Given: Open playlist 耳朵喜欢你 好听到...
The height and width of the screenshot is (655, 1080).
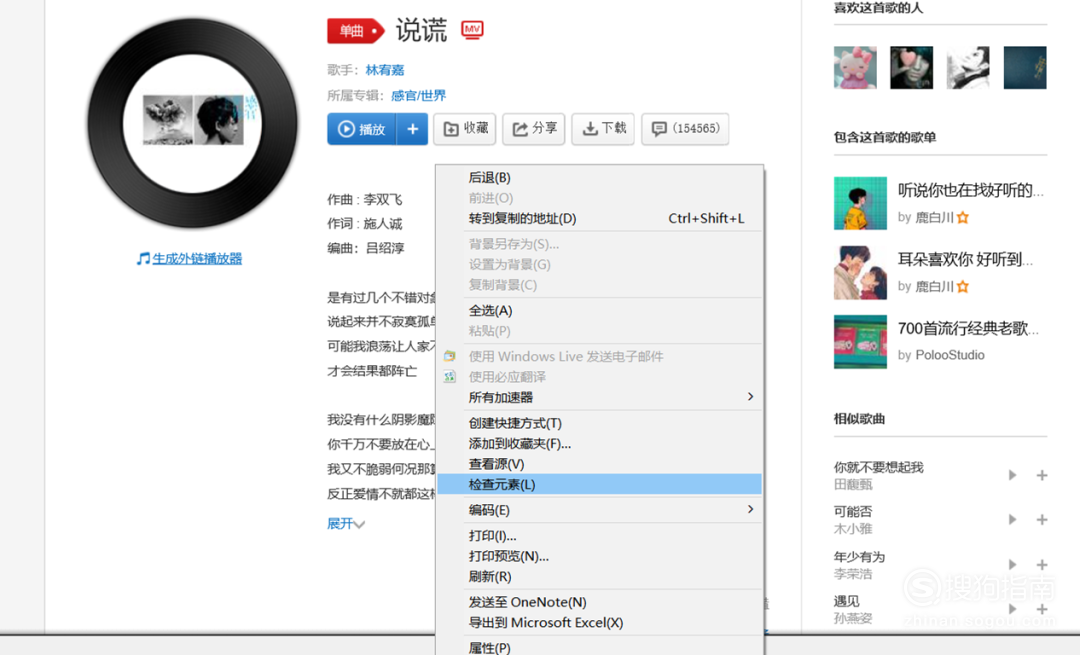Looking at the screenshot, I should click(965, 260).
